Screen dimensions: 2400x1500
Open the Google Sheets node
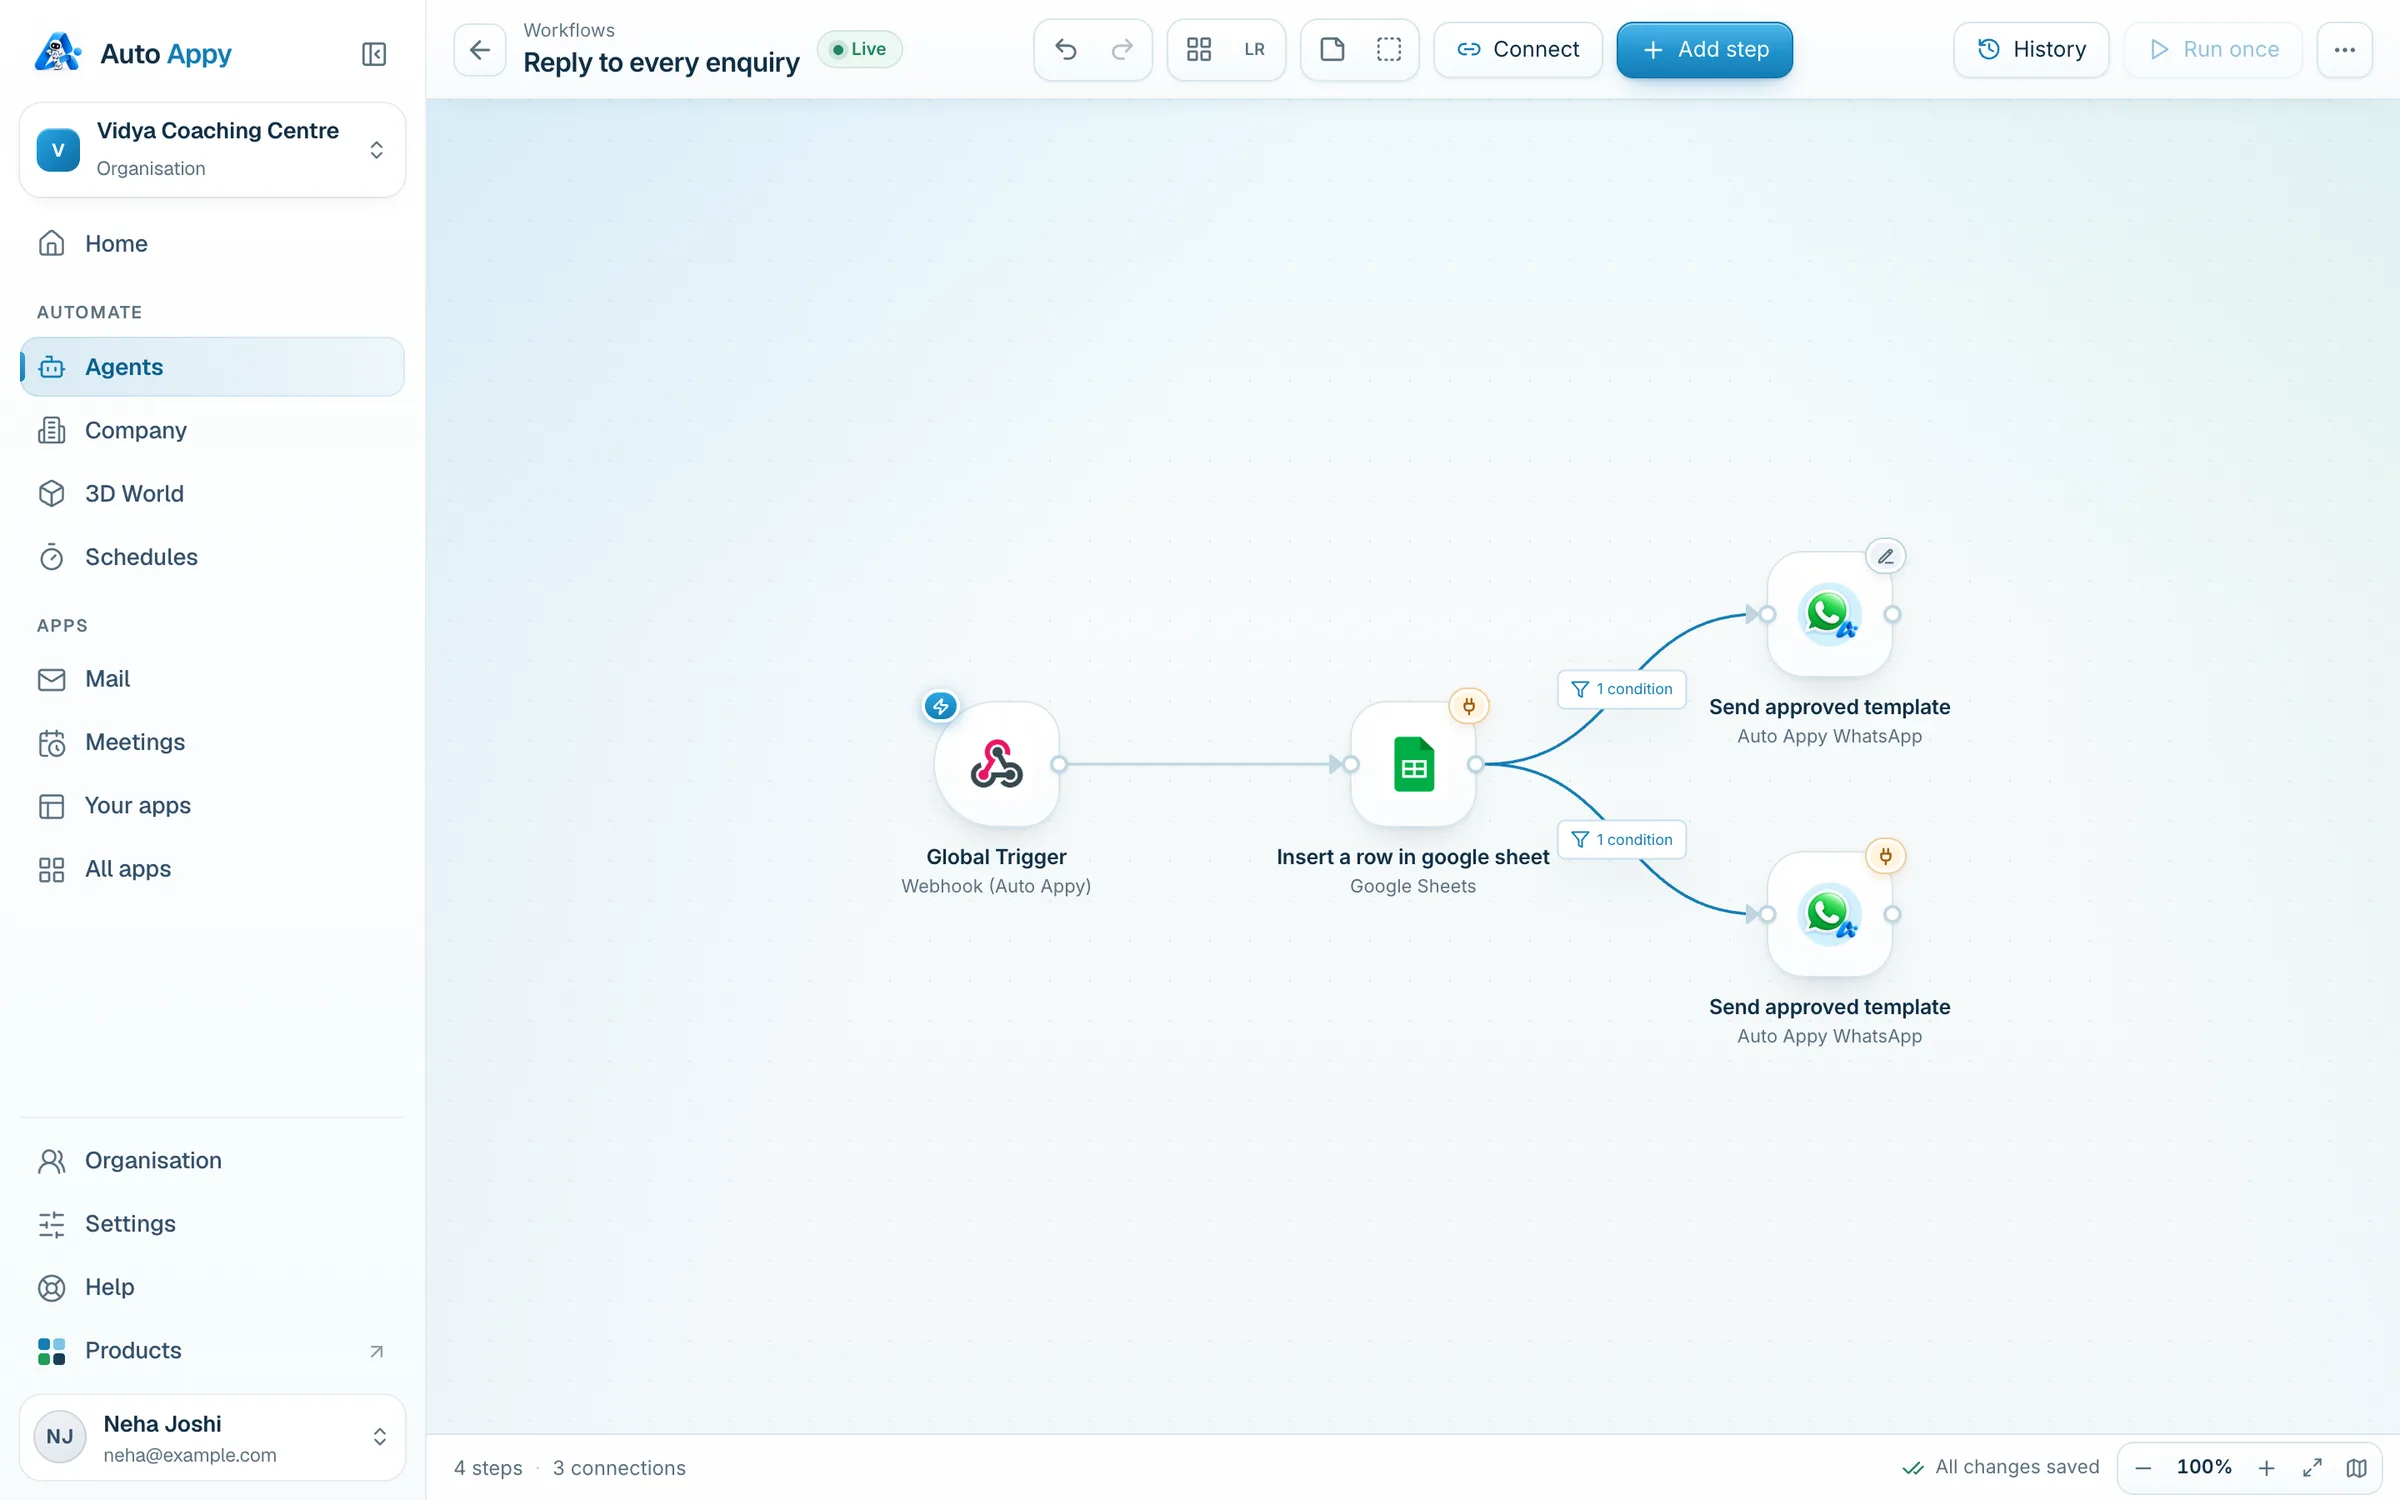(x=1413, y=765)
